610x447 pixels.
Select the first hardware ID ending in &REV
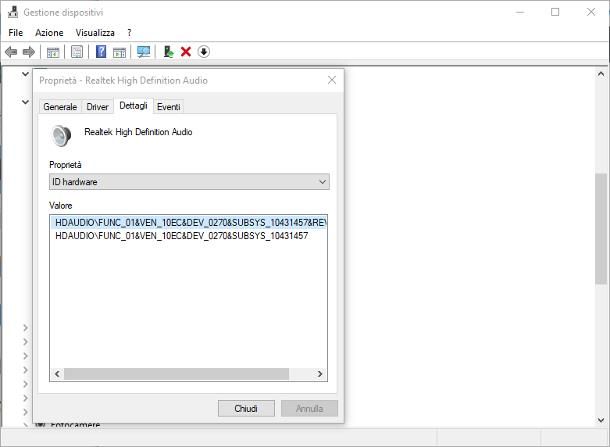(188, 223)
